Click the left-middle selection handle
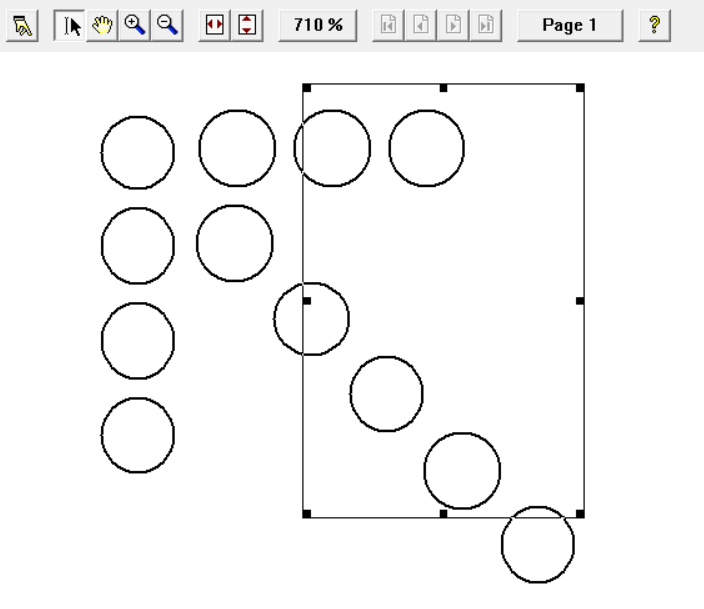 pyautogui.click(x=307, y=301)
